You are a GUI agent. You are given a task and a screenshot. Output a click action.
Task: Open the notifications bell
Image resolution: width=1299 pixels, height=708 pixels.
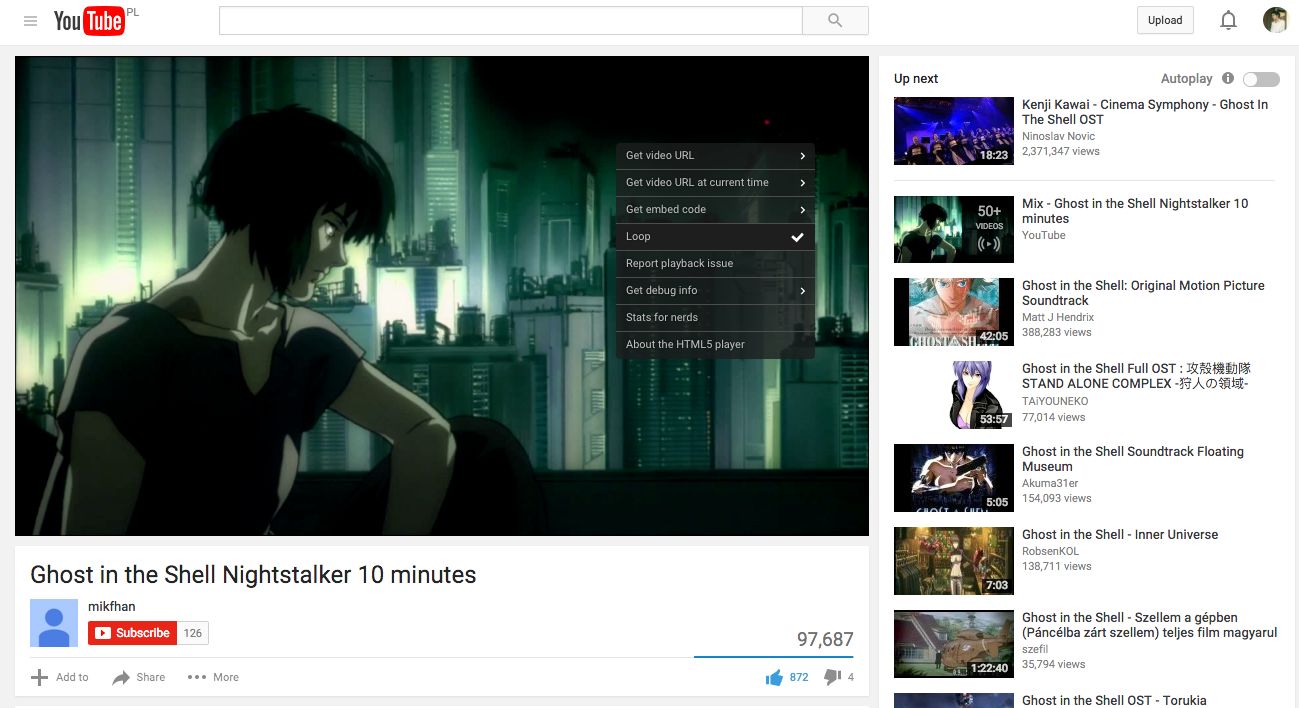pos(1228,20)
